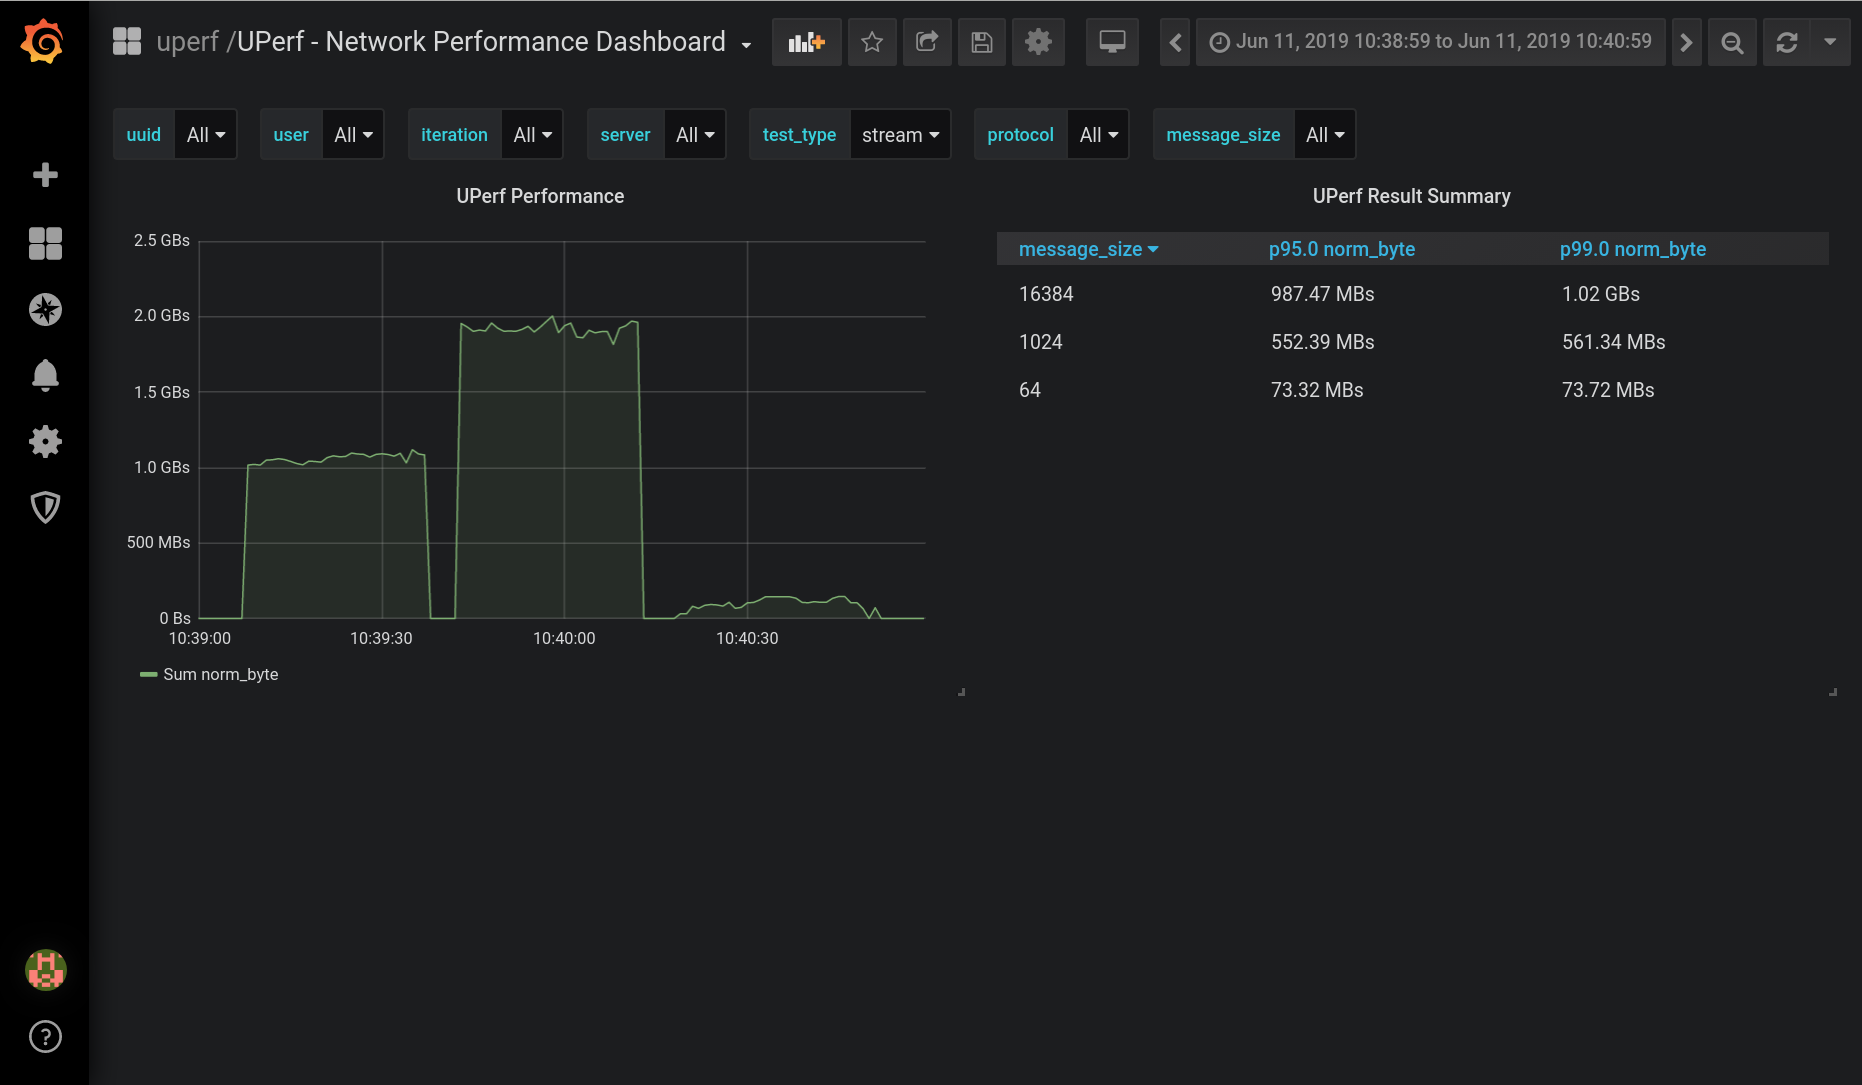Open the Explore compass icon

coord(45,309)
